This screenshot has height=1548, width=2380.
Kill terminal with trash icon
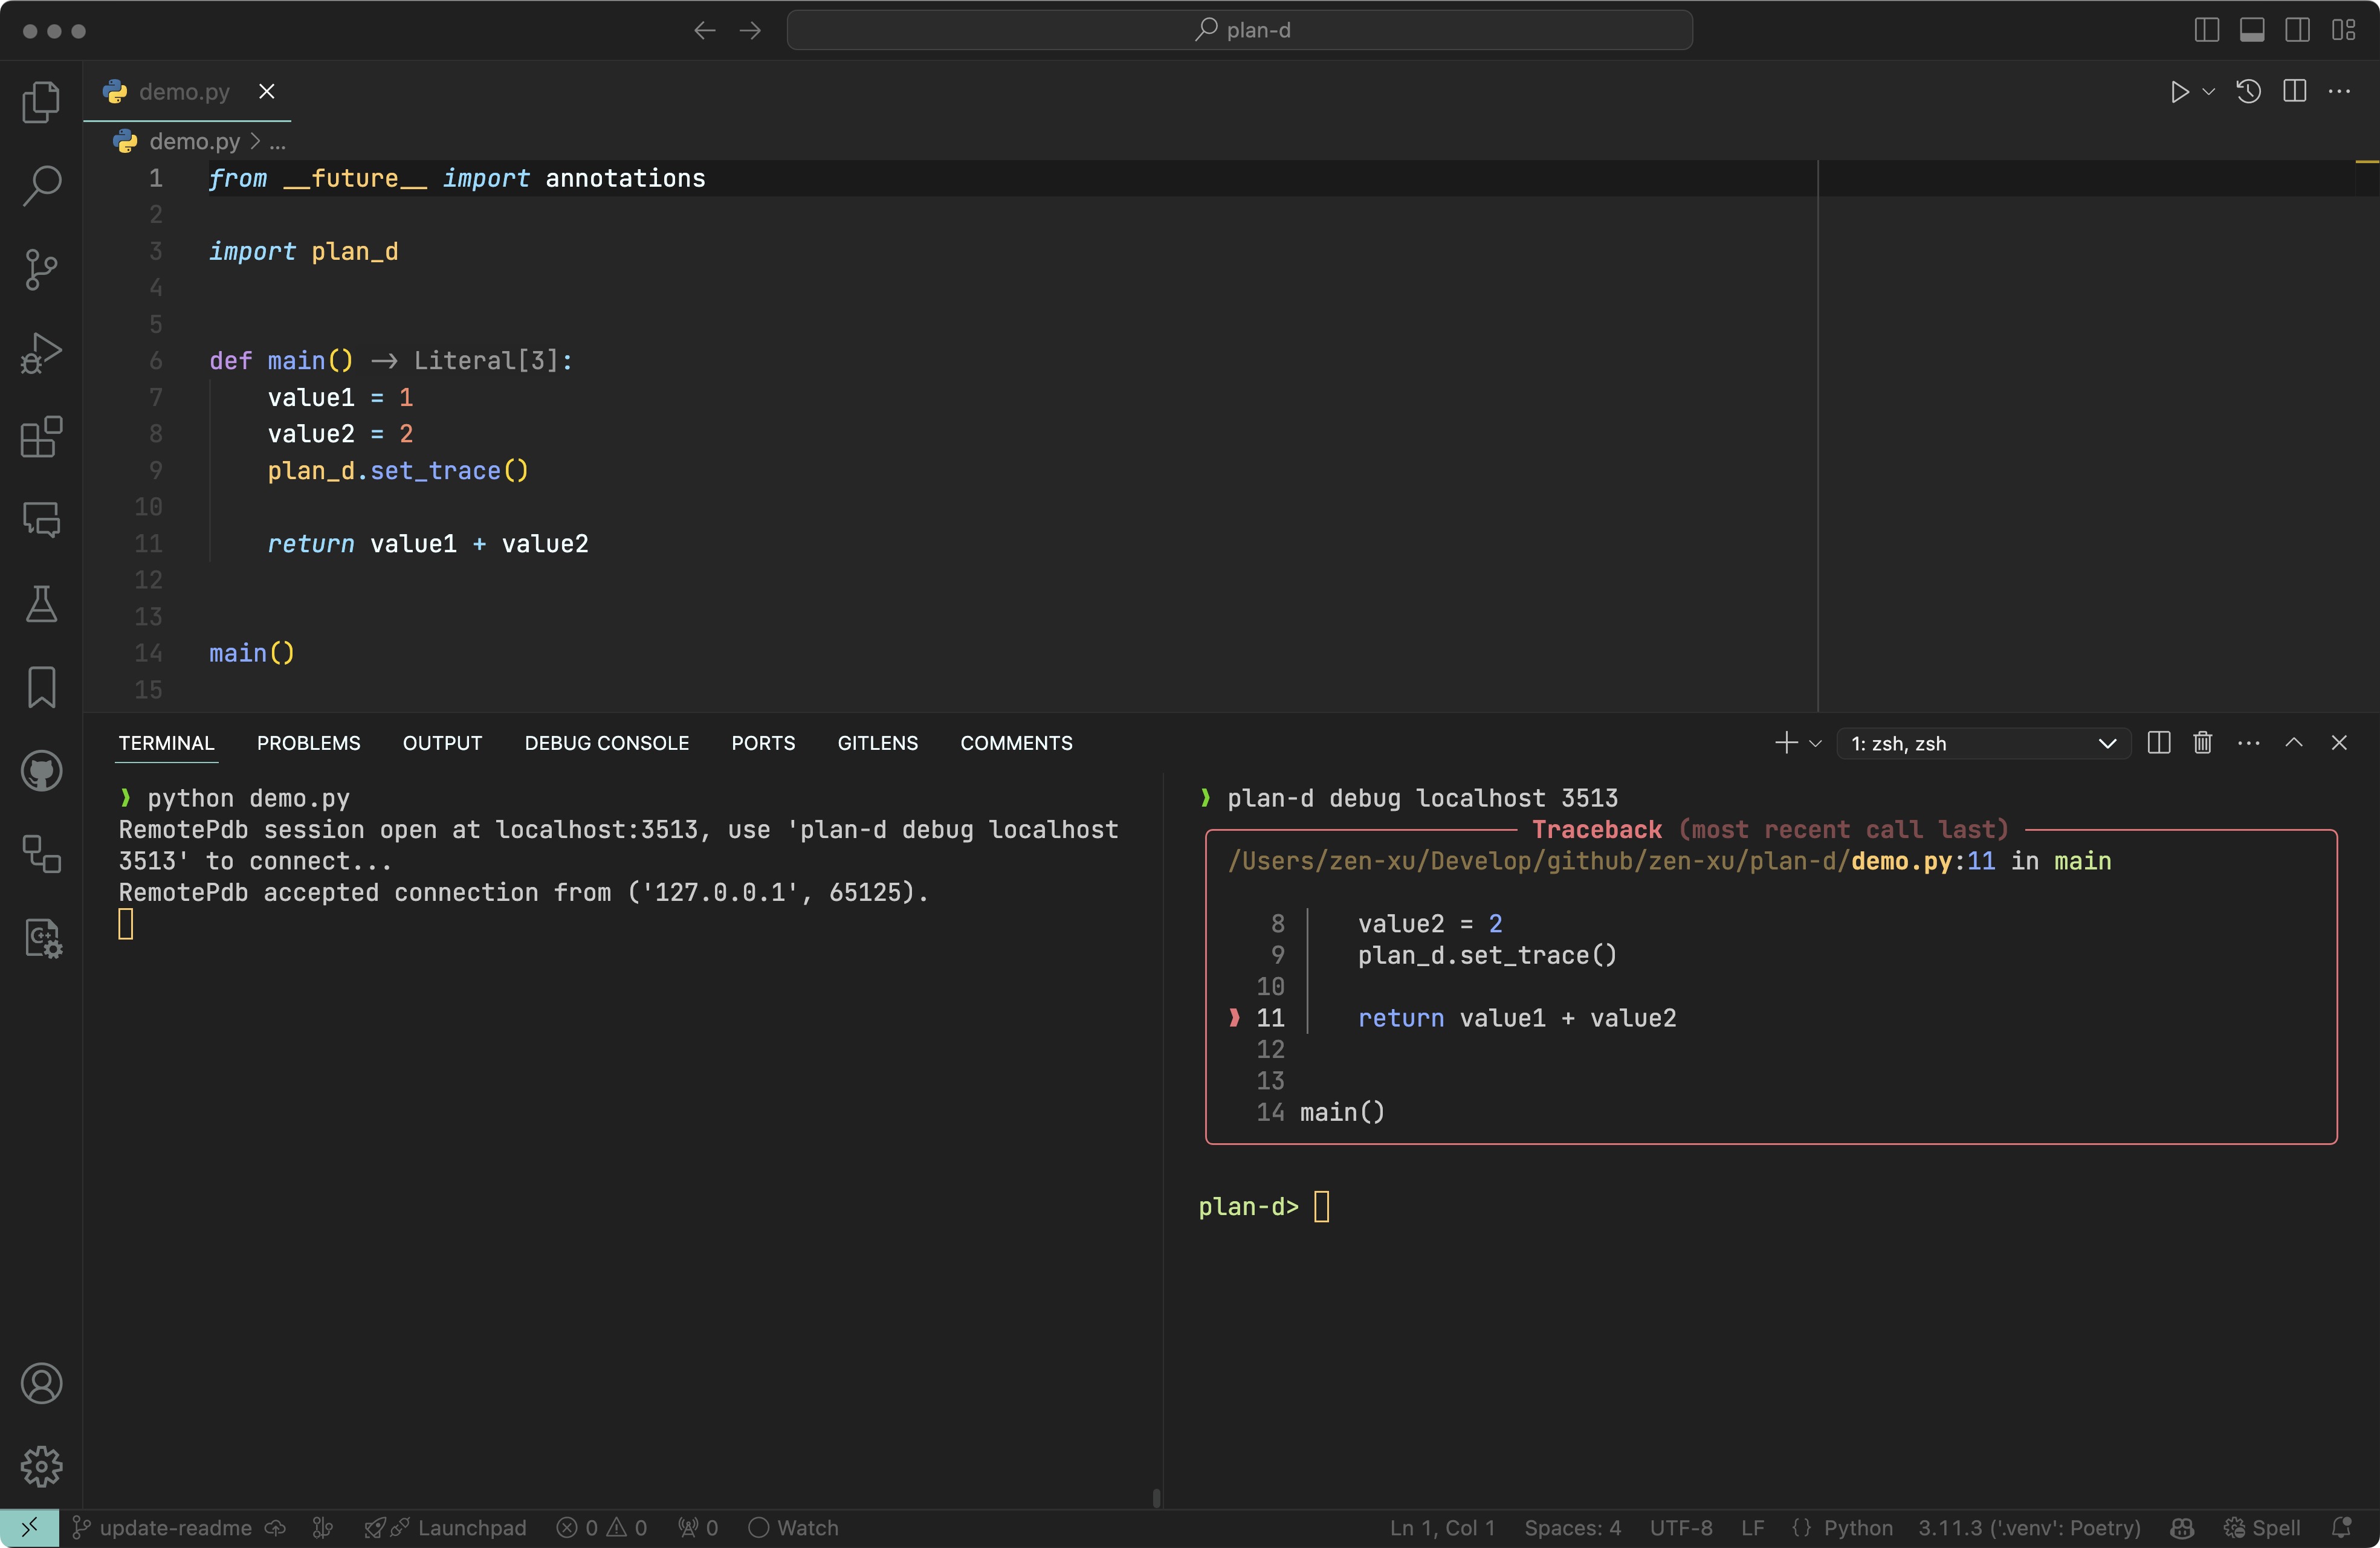2202,743
